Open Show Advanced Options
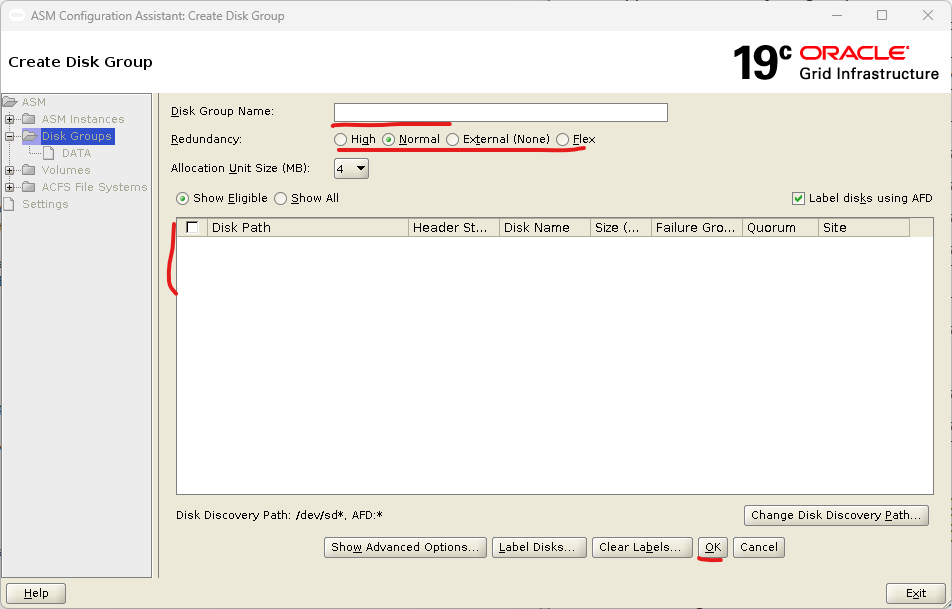This screenshot has height=609, width=952. coord(406,547)
